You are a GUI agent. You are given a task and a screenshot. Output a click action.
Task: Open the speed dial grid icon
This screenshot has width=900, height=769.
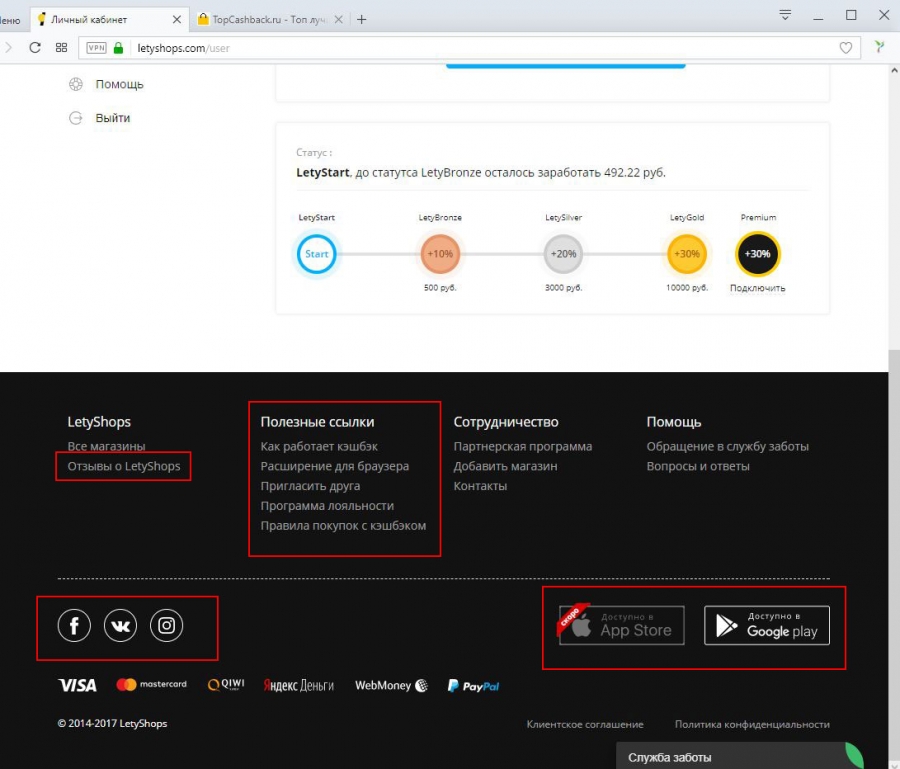point(61,48)
